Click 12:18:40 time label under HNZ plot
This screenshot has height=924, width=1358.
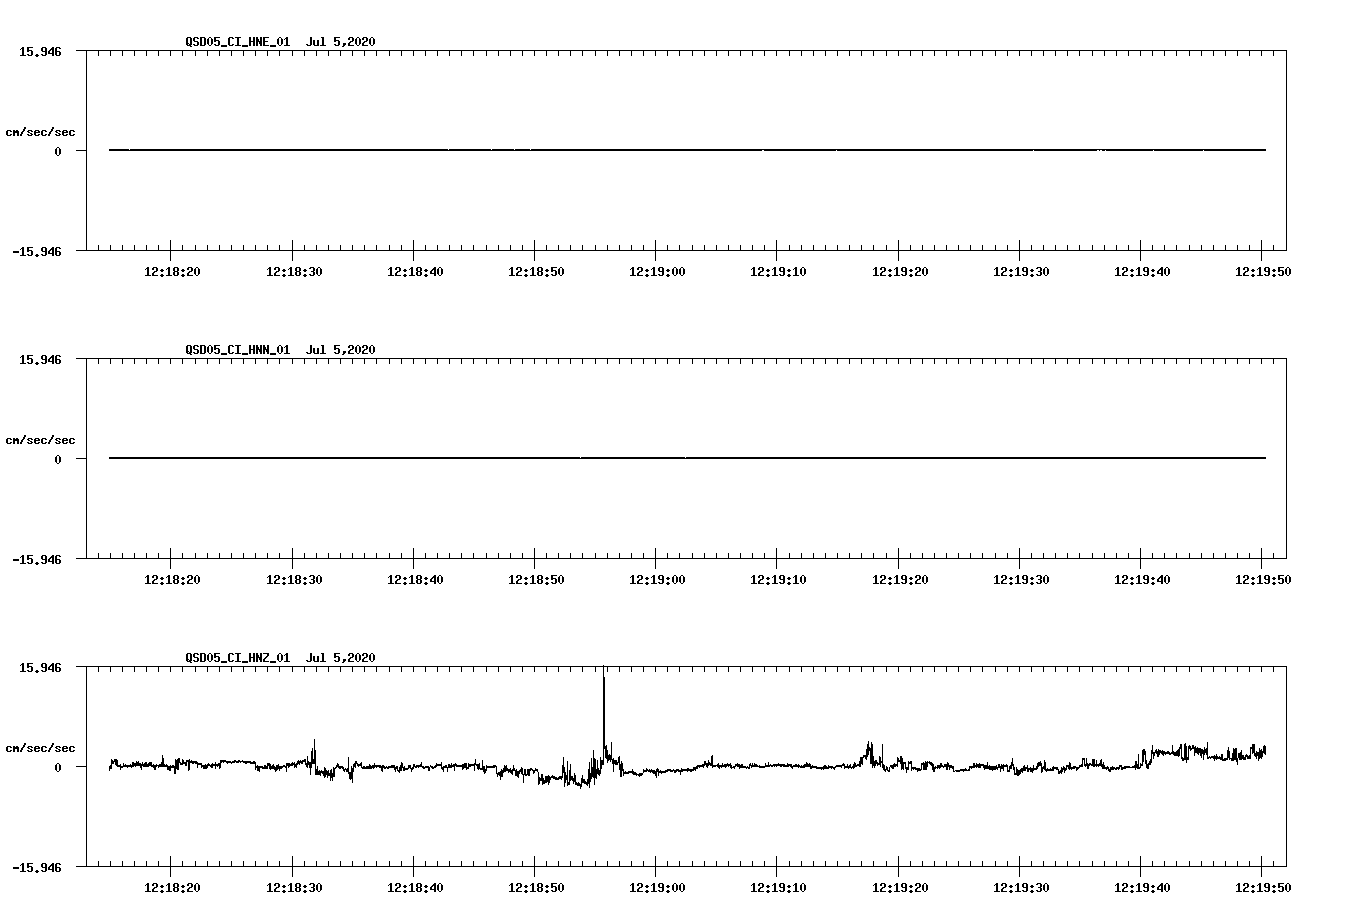point(414,887)
